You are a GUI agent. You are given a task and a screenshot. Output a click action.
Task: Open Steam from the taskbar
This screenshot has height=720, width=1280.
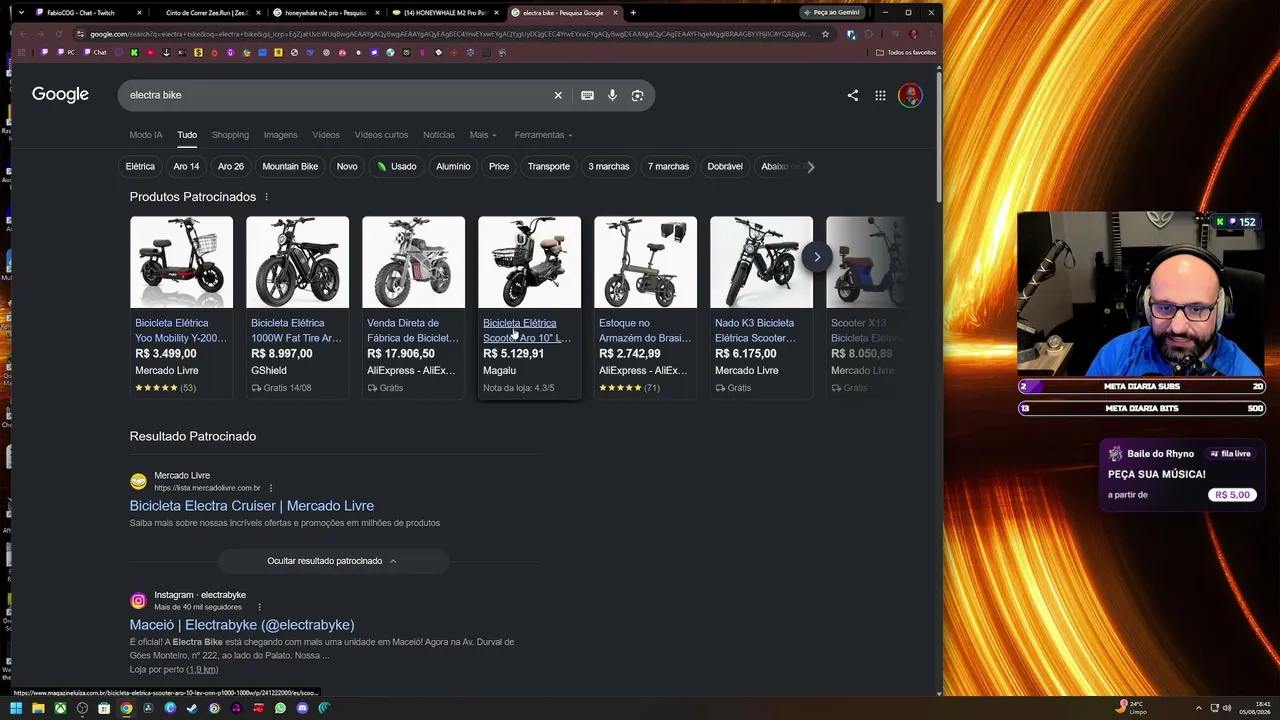point(192,708)
